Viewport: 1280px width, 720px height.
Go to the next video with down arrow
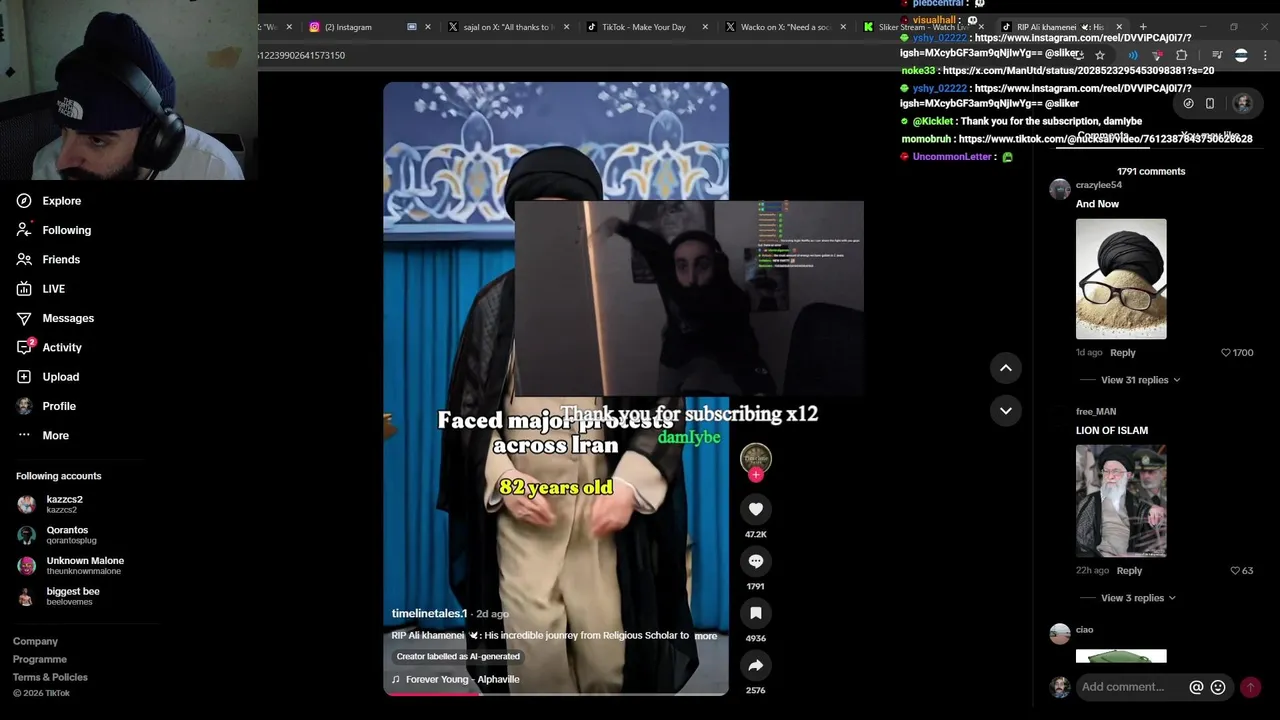(x=1006, y=410)
